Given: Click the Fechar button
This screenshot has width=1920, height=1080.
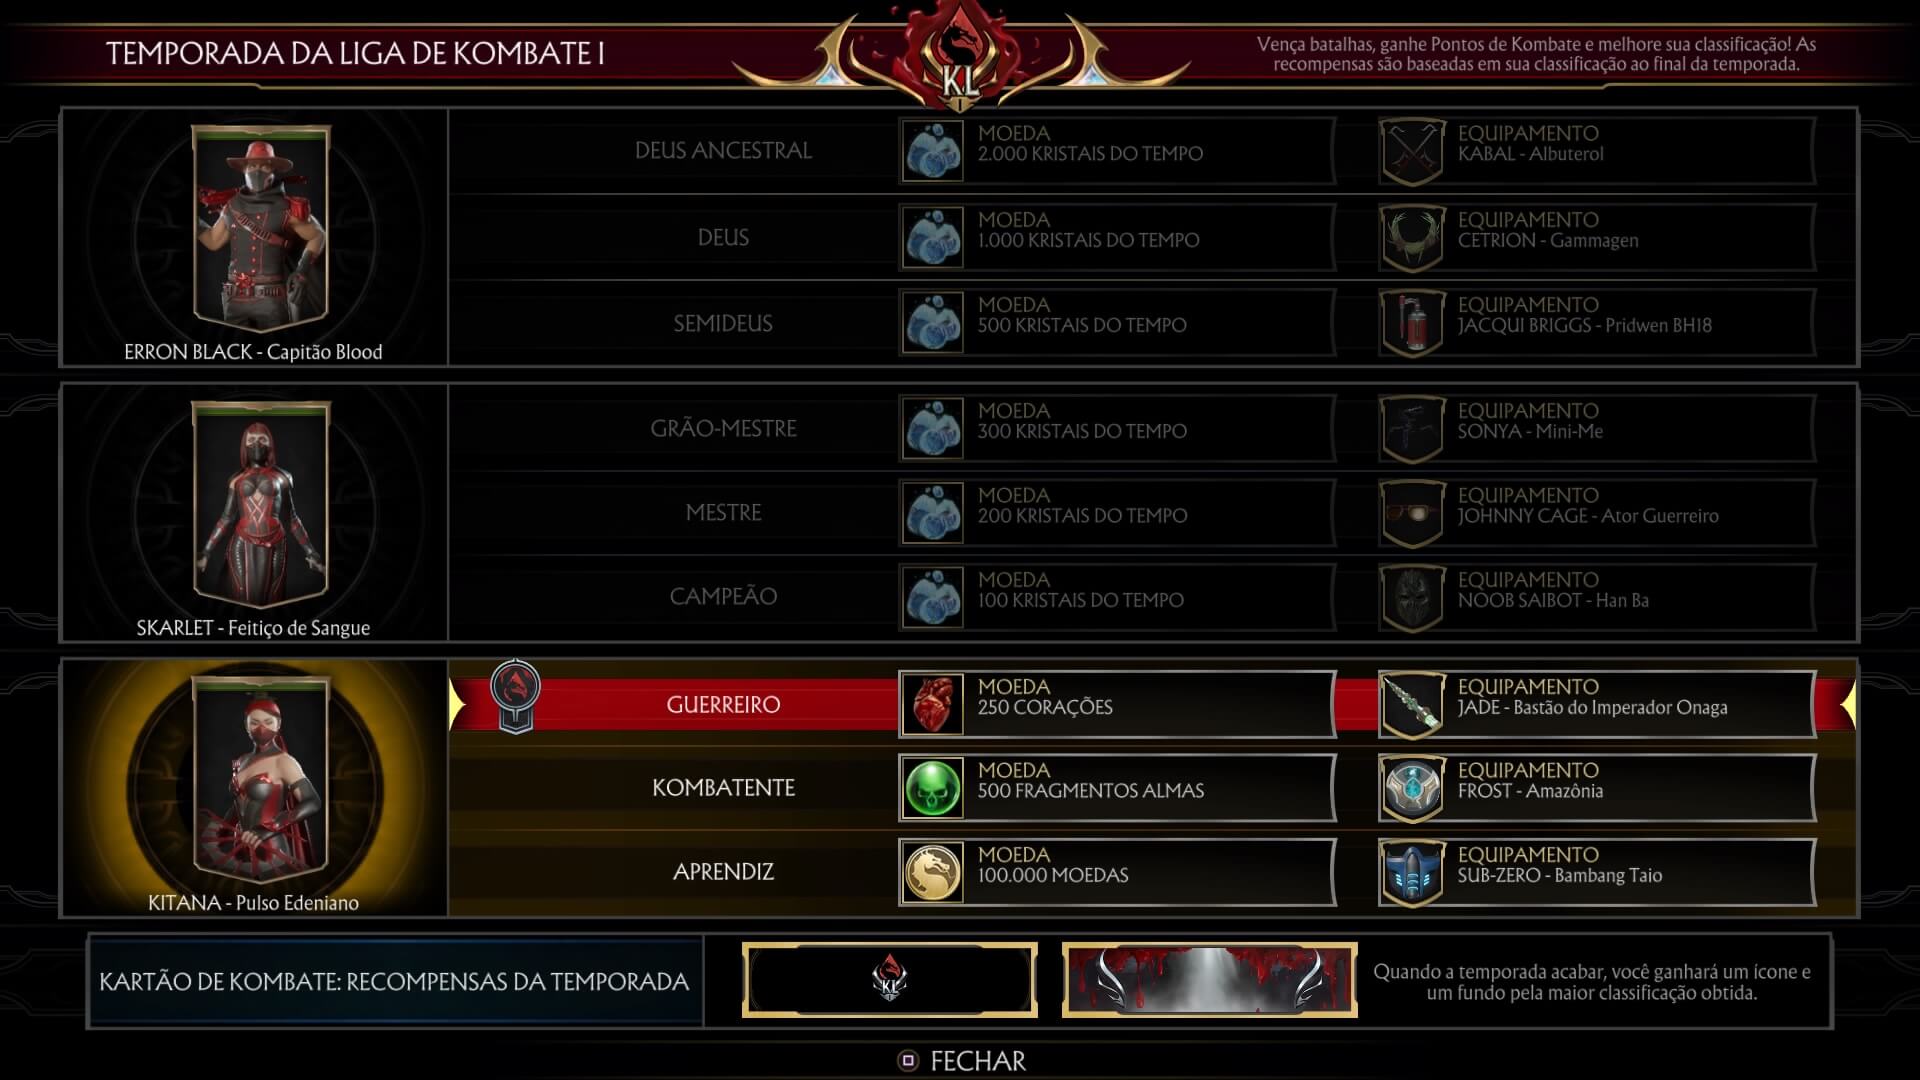Looking at the screenshot, I should pyautogui.click(x=964, y=1061).
